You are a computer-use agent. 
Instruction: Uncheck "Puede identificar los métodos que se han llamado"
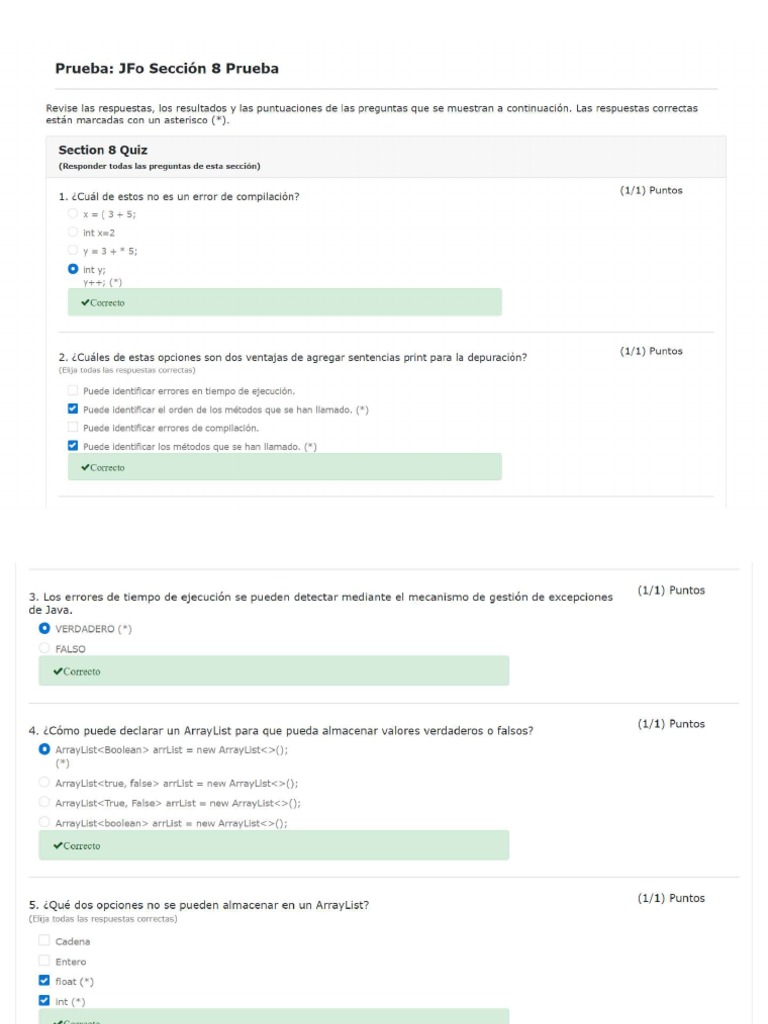(73, 446)
